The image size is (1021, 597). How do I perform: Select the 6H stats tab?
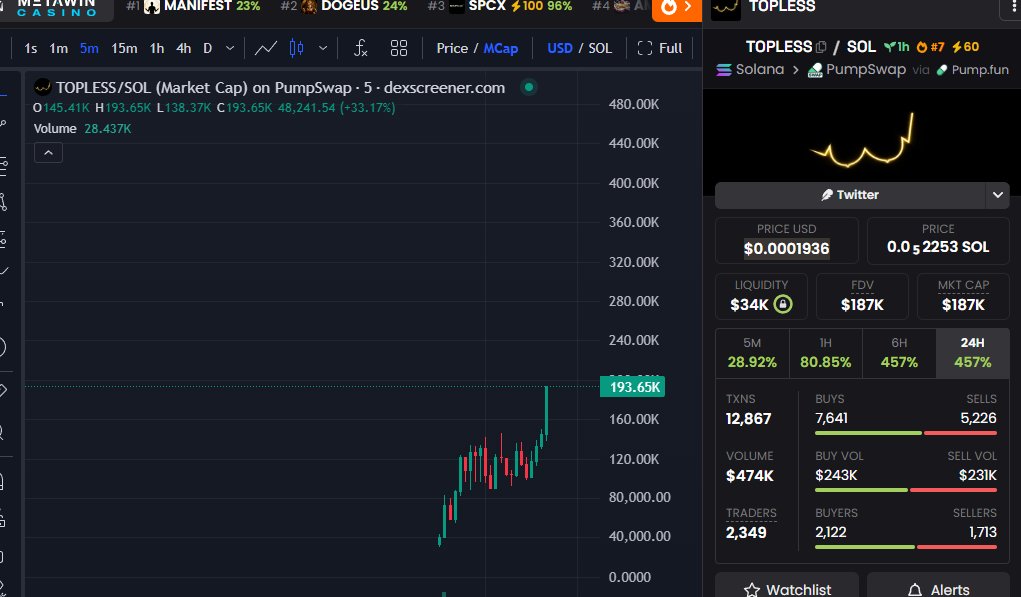point(899,354)
